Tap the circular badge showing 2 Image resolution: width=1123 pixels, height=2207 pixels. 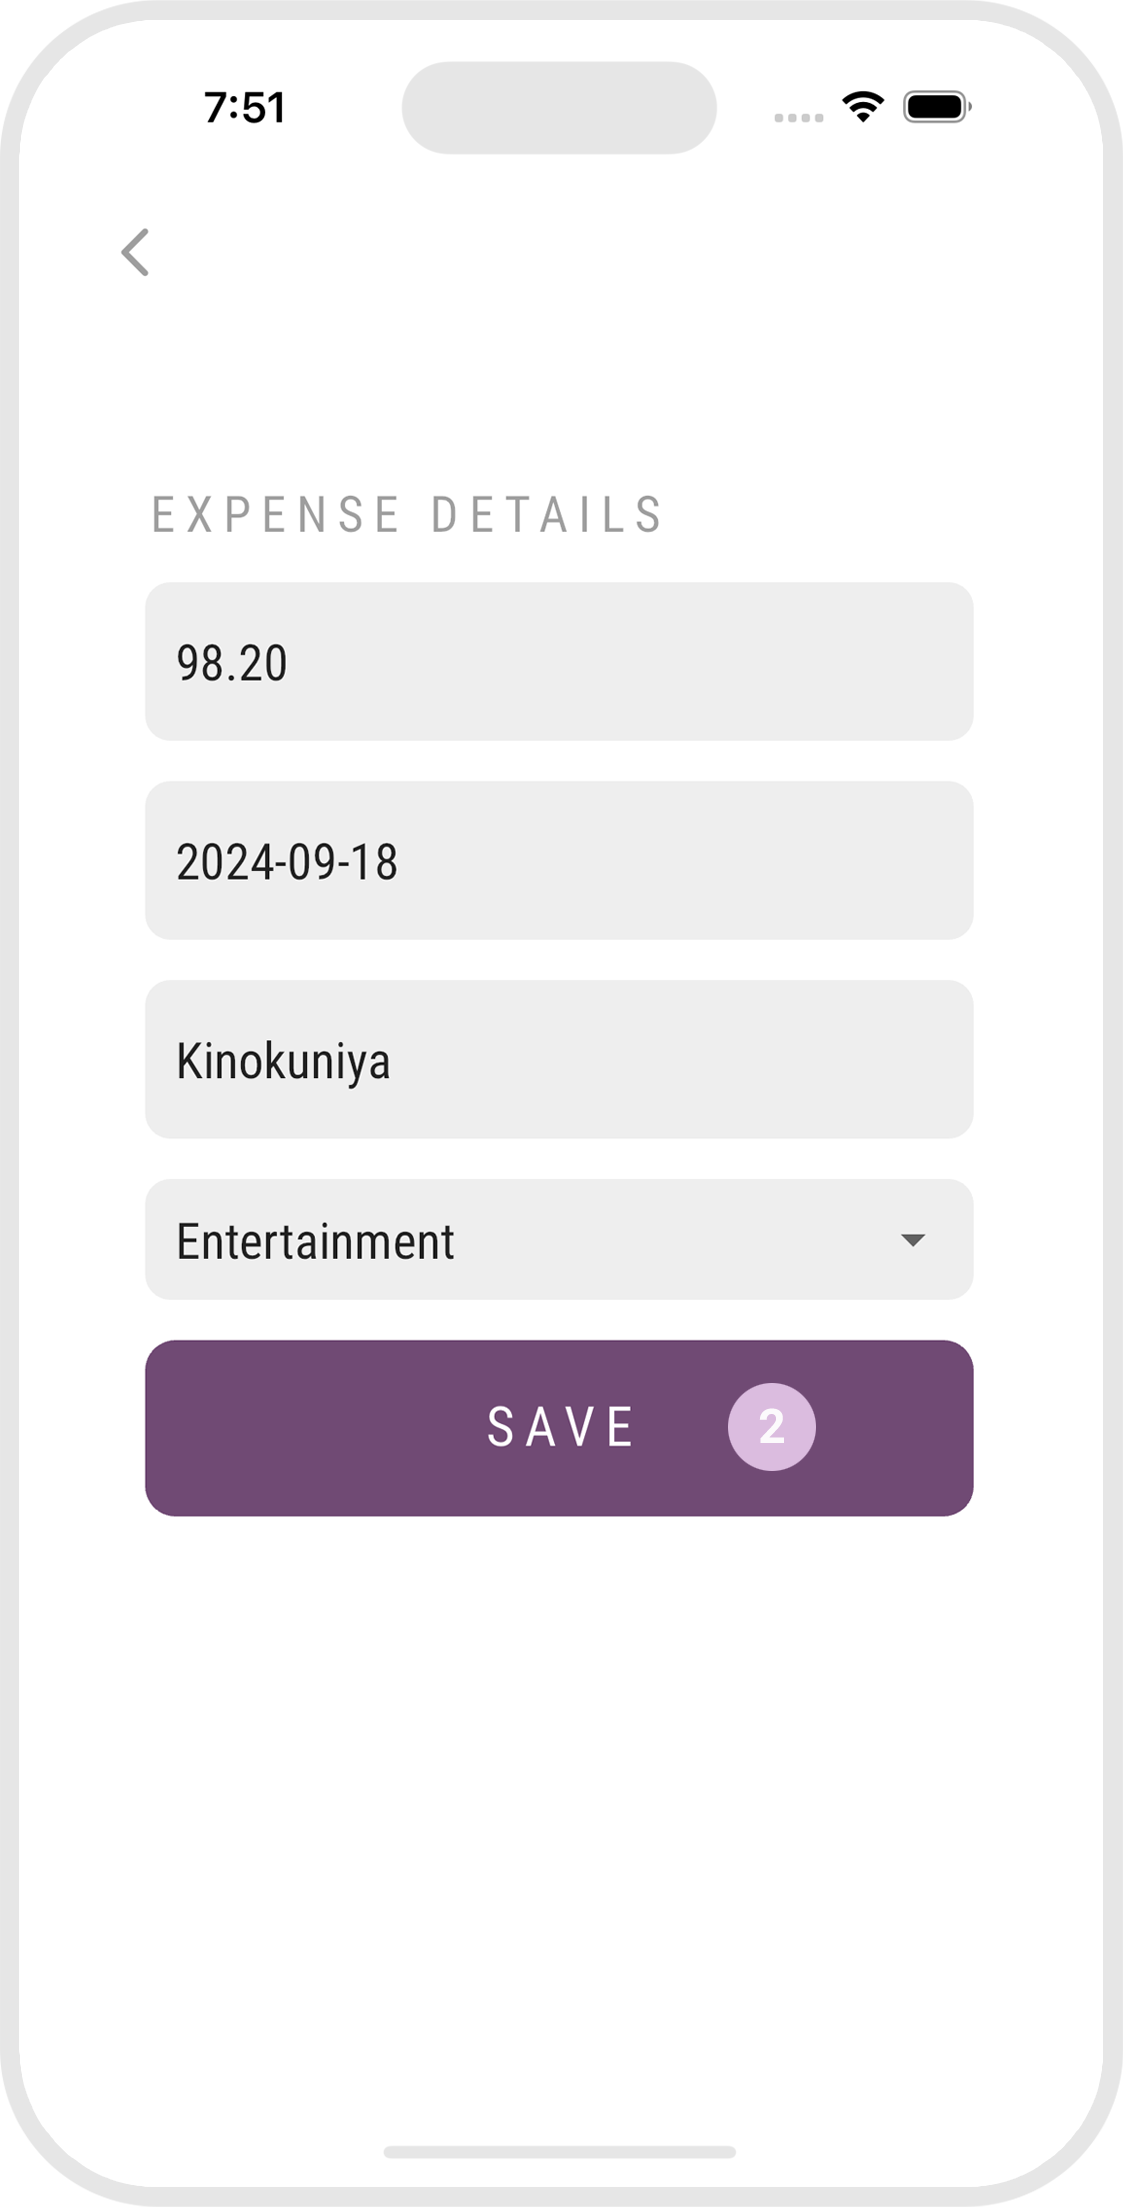pyautogui.click(x=771, y=1426)
